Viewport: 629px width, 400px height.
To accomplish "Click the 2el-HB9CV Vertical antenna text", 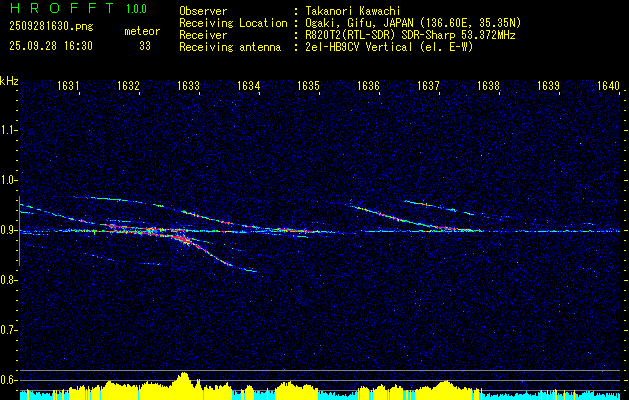I will [389, 47].
